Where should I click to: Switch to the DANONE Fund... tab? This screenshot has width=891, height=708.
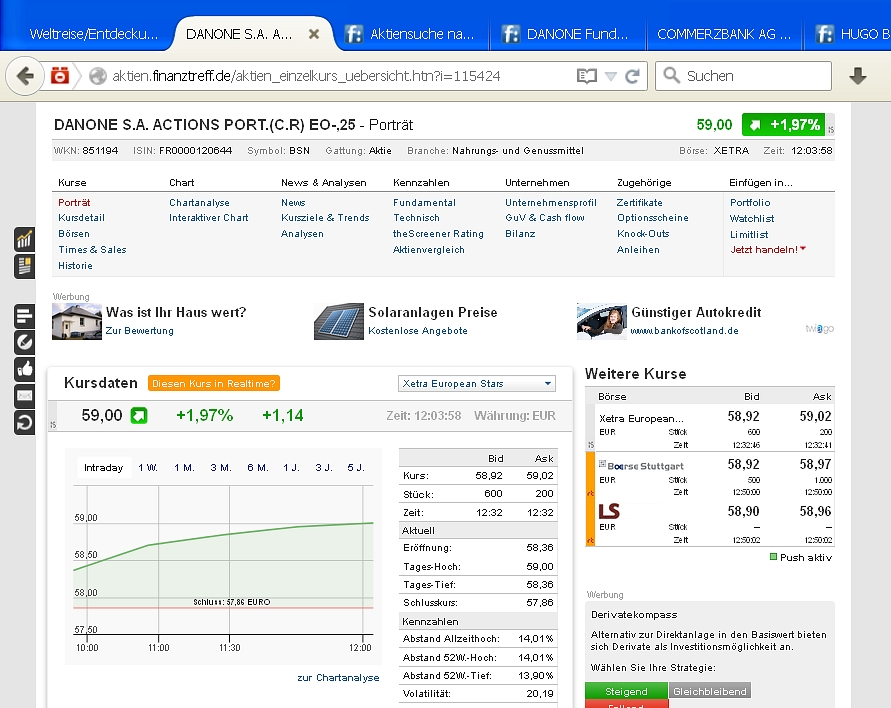click(567, 34)
